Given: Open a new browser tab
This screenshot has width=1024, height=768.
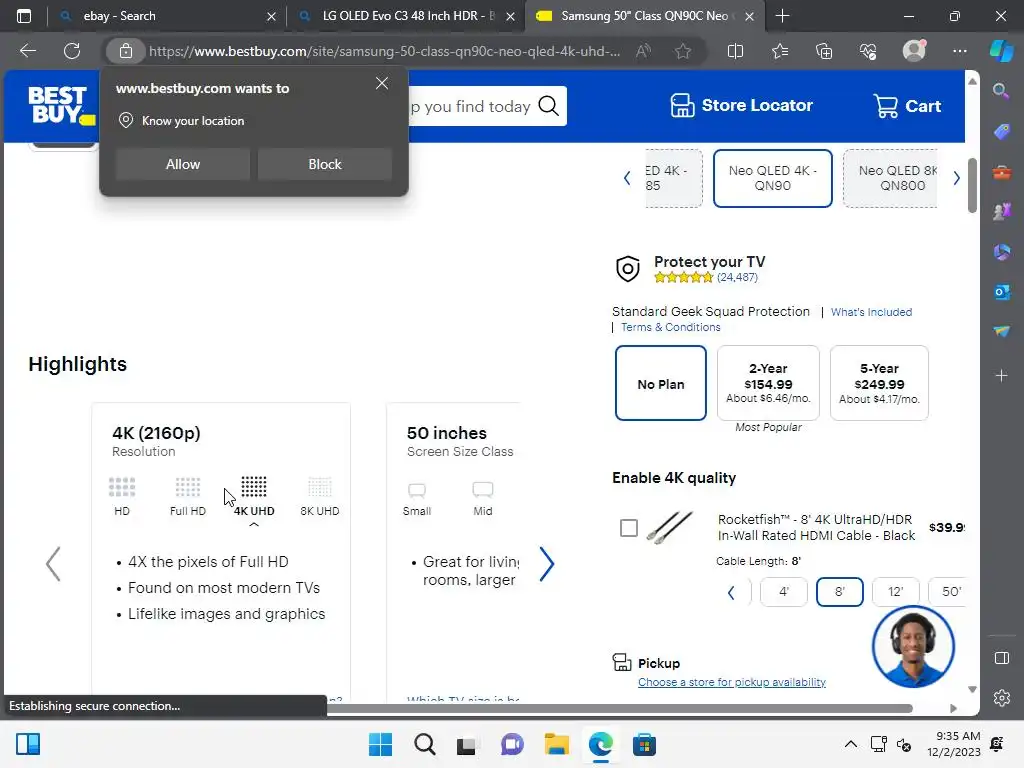Looking at the screenshot, I should (782, 16).
